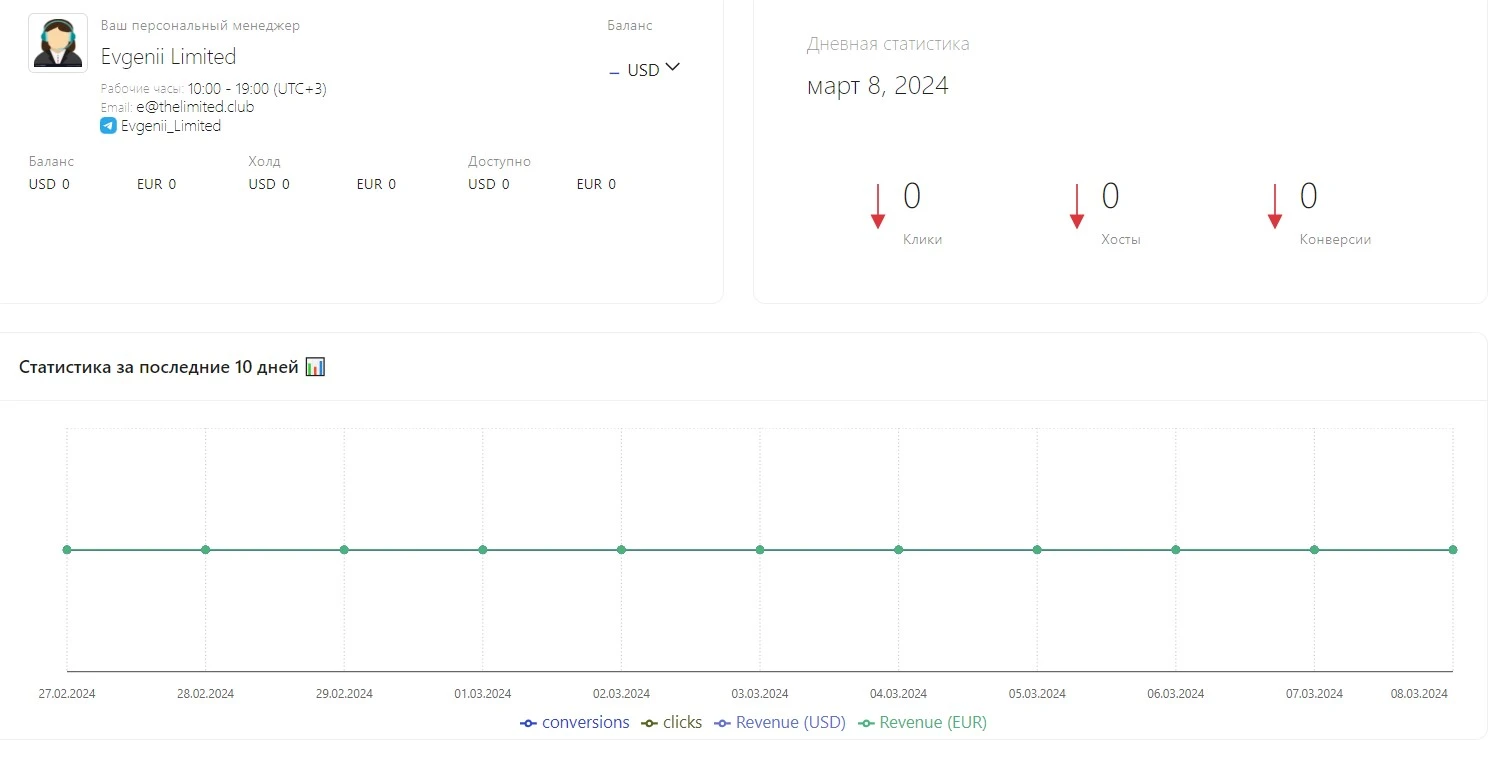Click the personal manager avatar image
1503x766 pixels.
point(58,43)
